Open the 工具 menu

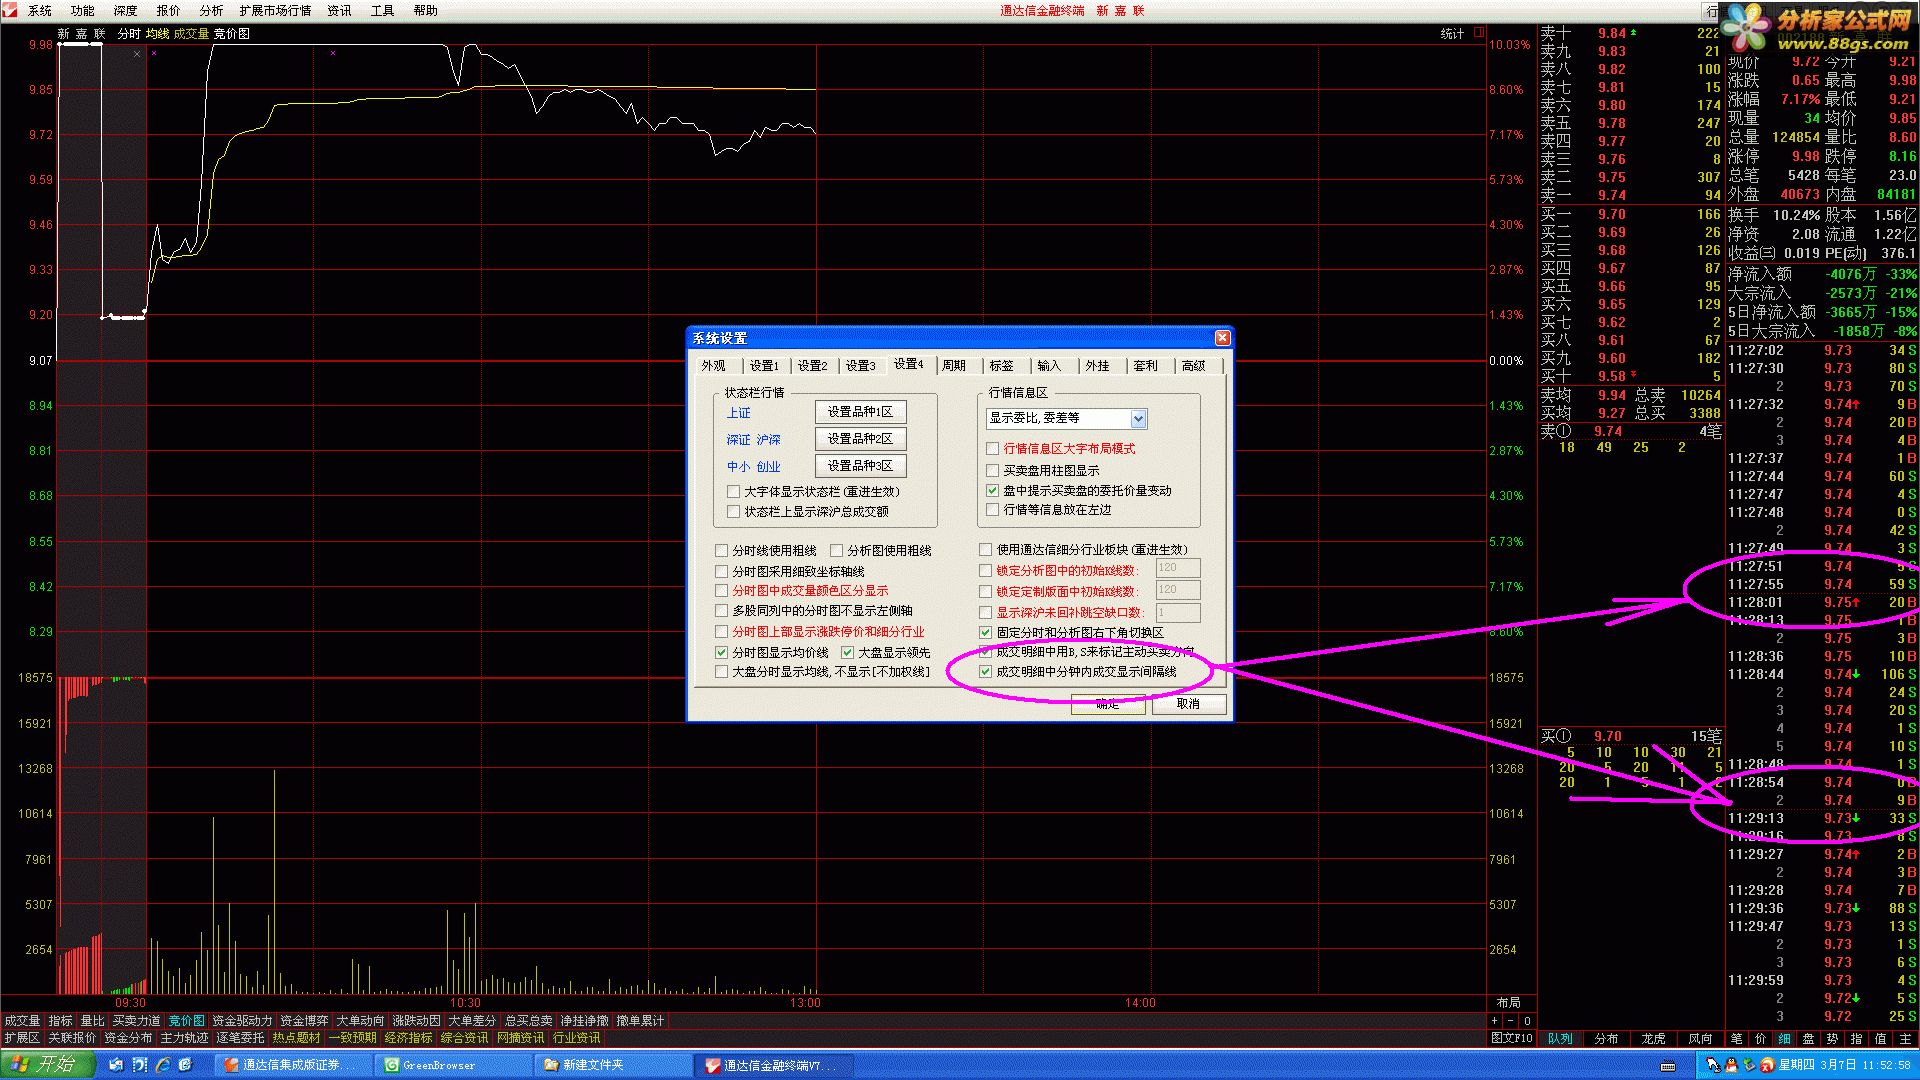[x=382, y=11]
